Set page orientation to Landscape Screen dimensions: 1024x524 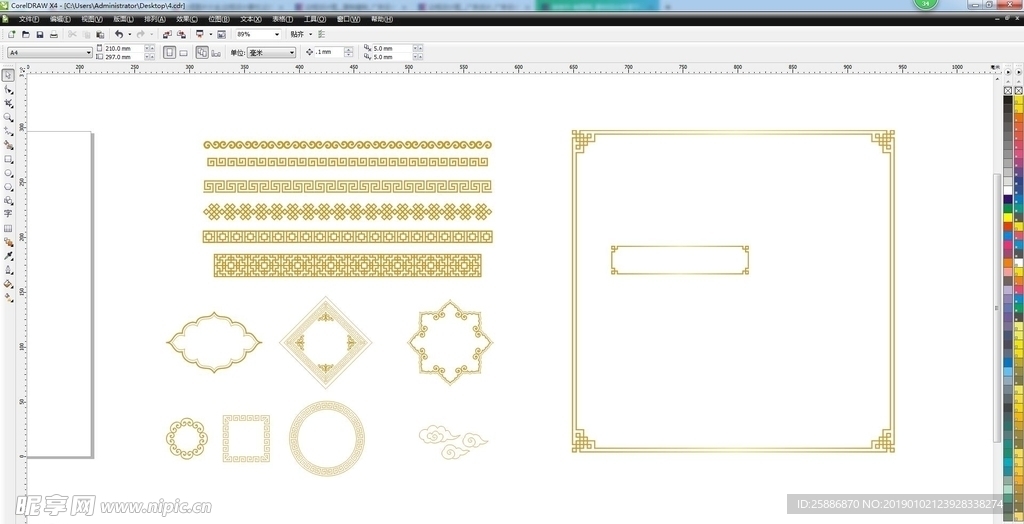click(x=184, y=52)
